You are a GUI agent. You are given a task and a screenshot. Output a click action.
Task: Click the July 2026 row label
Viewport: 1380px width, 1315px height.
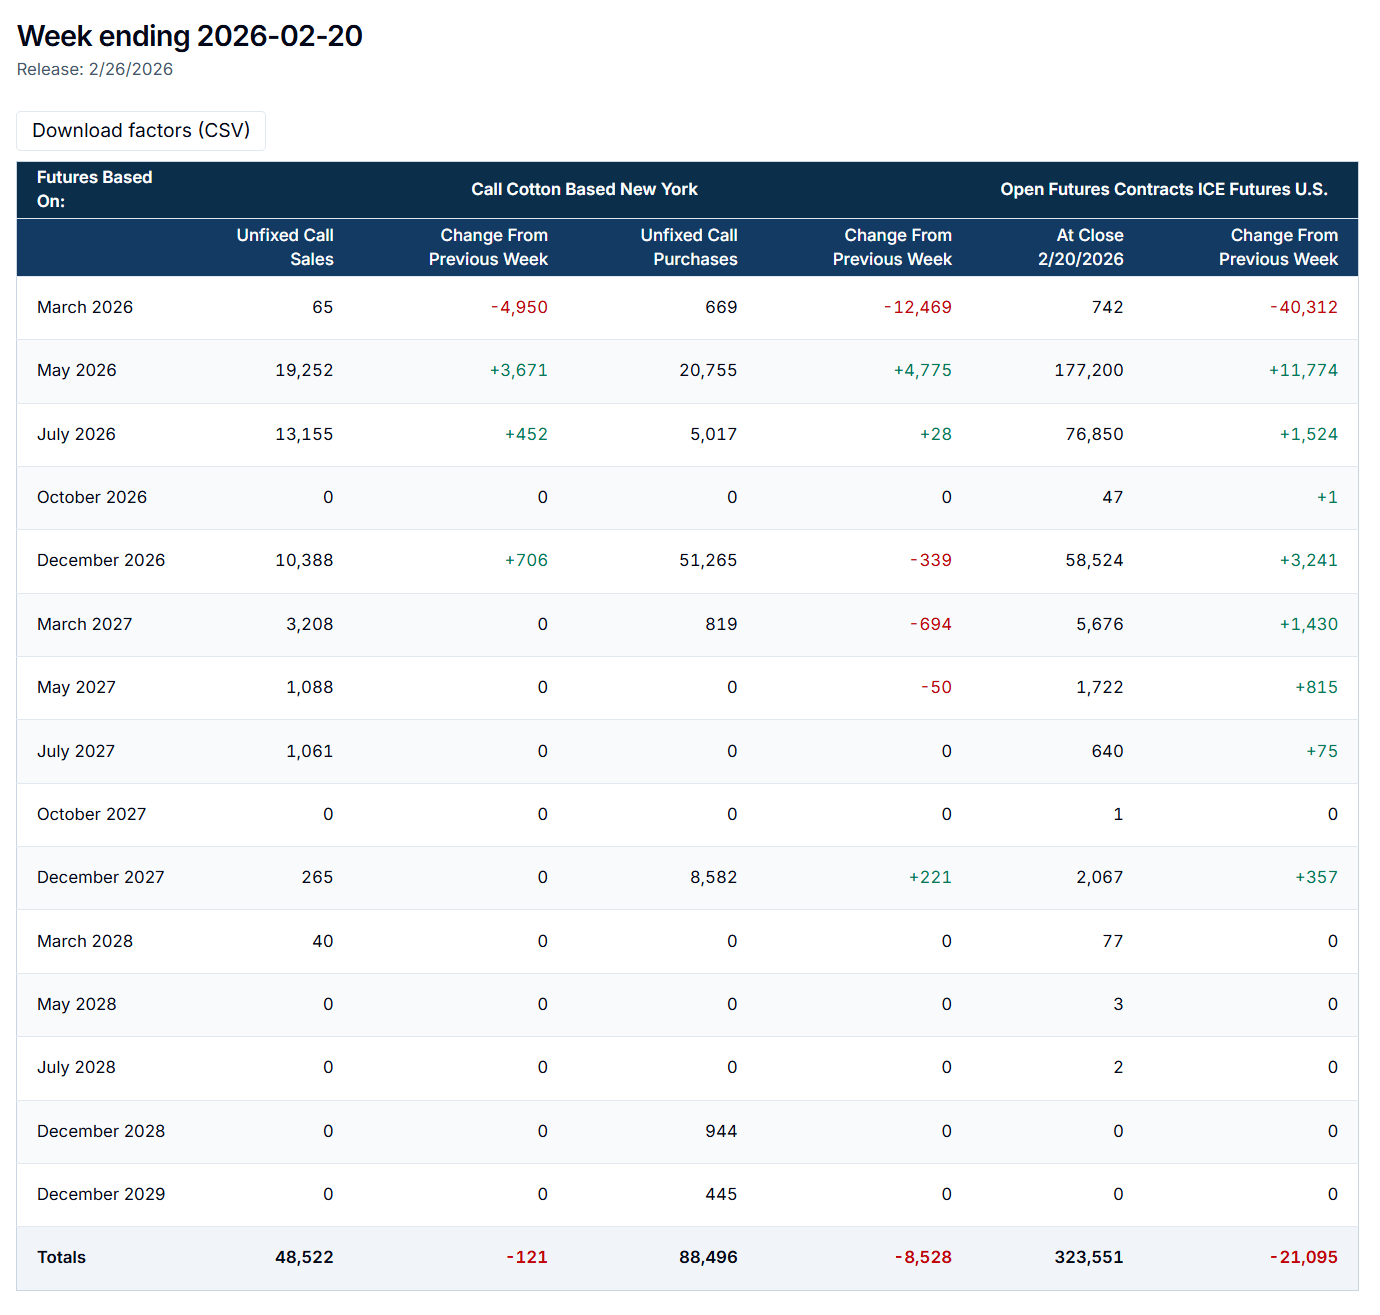click(x=76, y=434)
